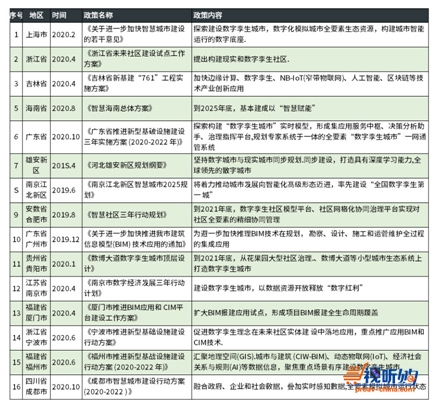
Task: Select the 《智慧海南总体方案》 policy cell
Action: point(119,108)
